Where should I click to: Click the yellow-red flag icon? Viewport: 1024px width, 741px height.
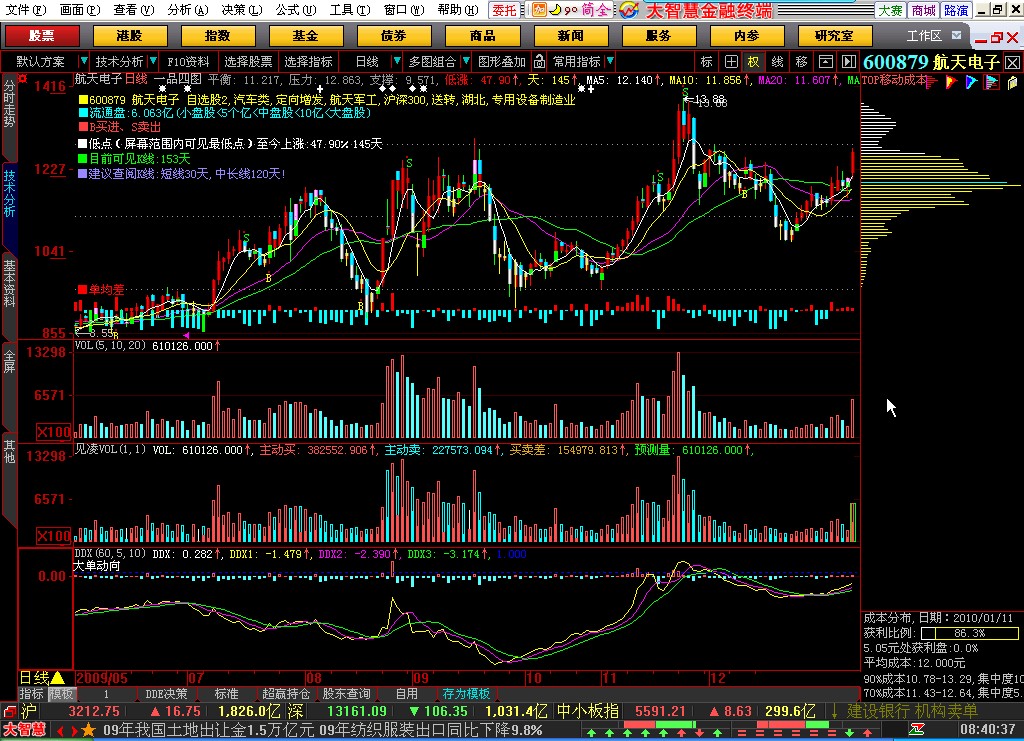pyautogui.click(x=952, y=82)
